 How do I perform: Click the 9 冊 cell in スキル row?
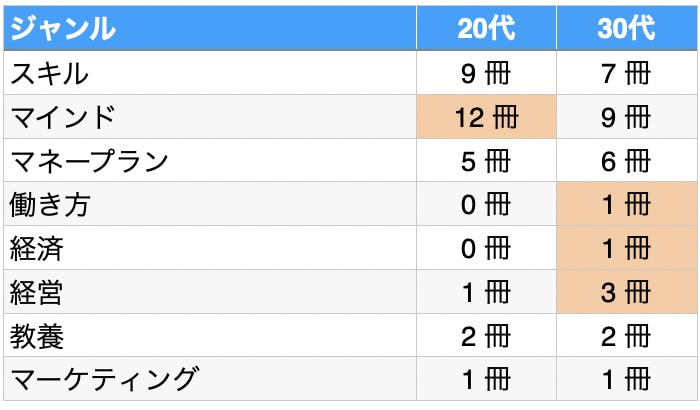(x=486, y=73)
